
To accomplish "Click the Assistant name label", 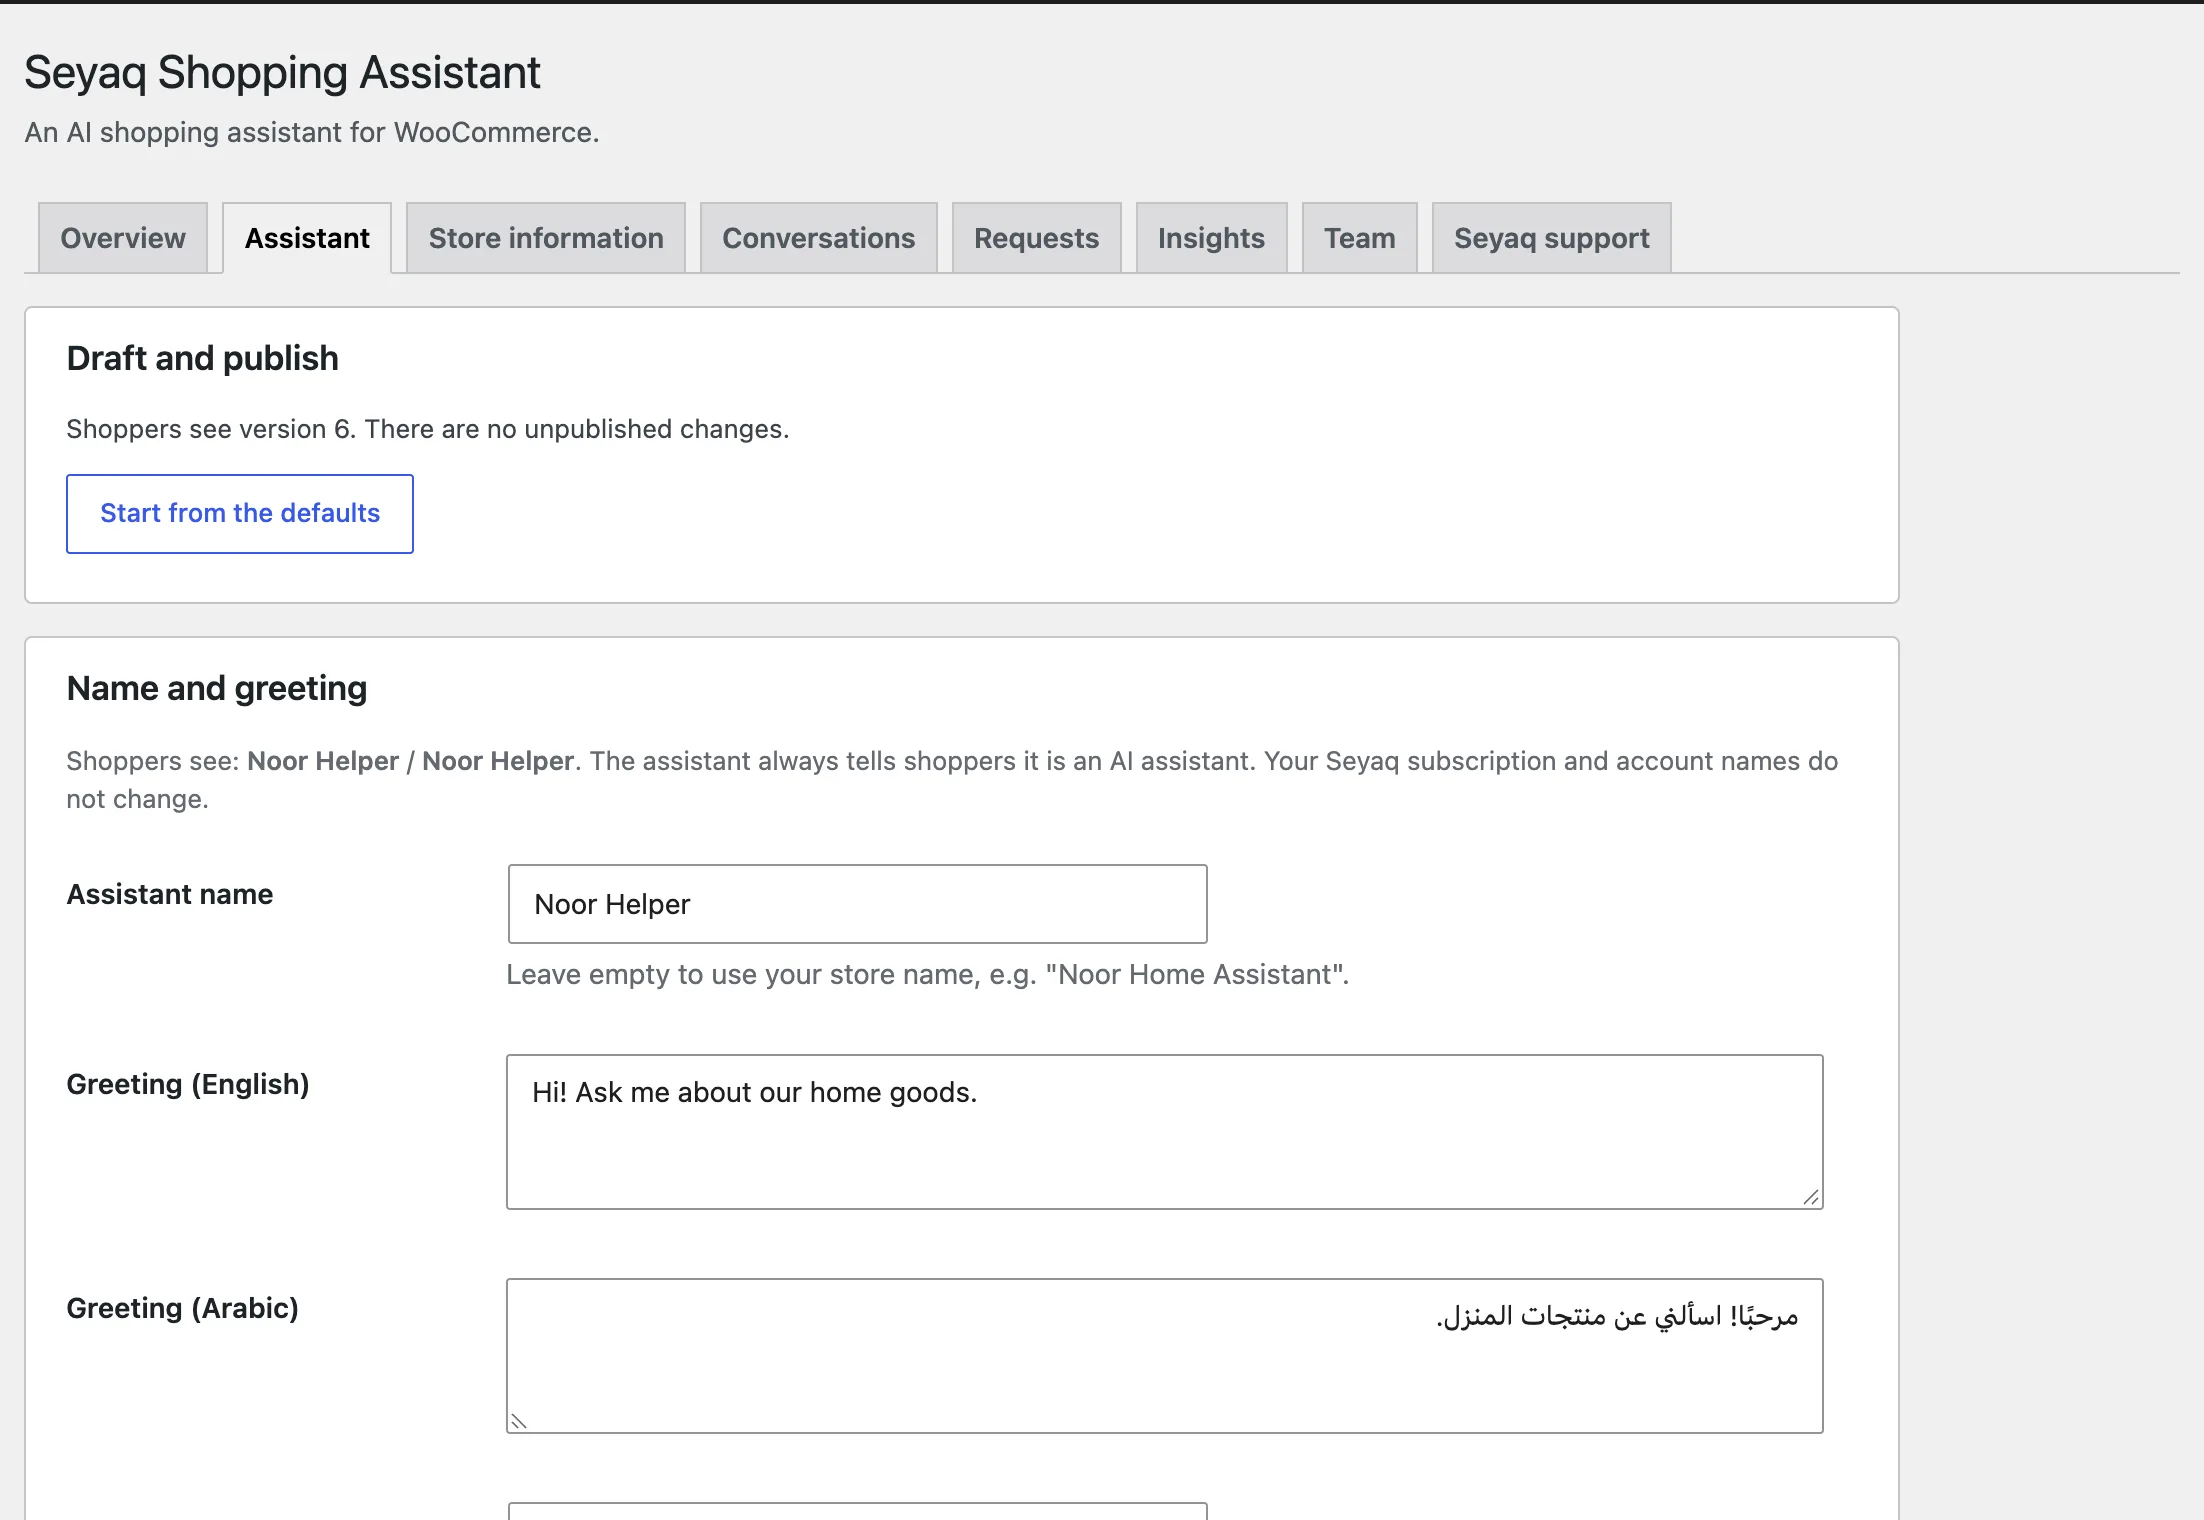I will pos(170,894).
